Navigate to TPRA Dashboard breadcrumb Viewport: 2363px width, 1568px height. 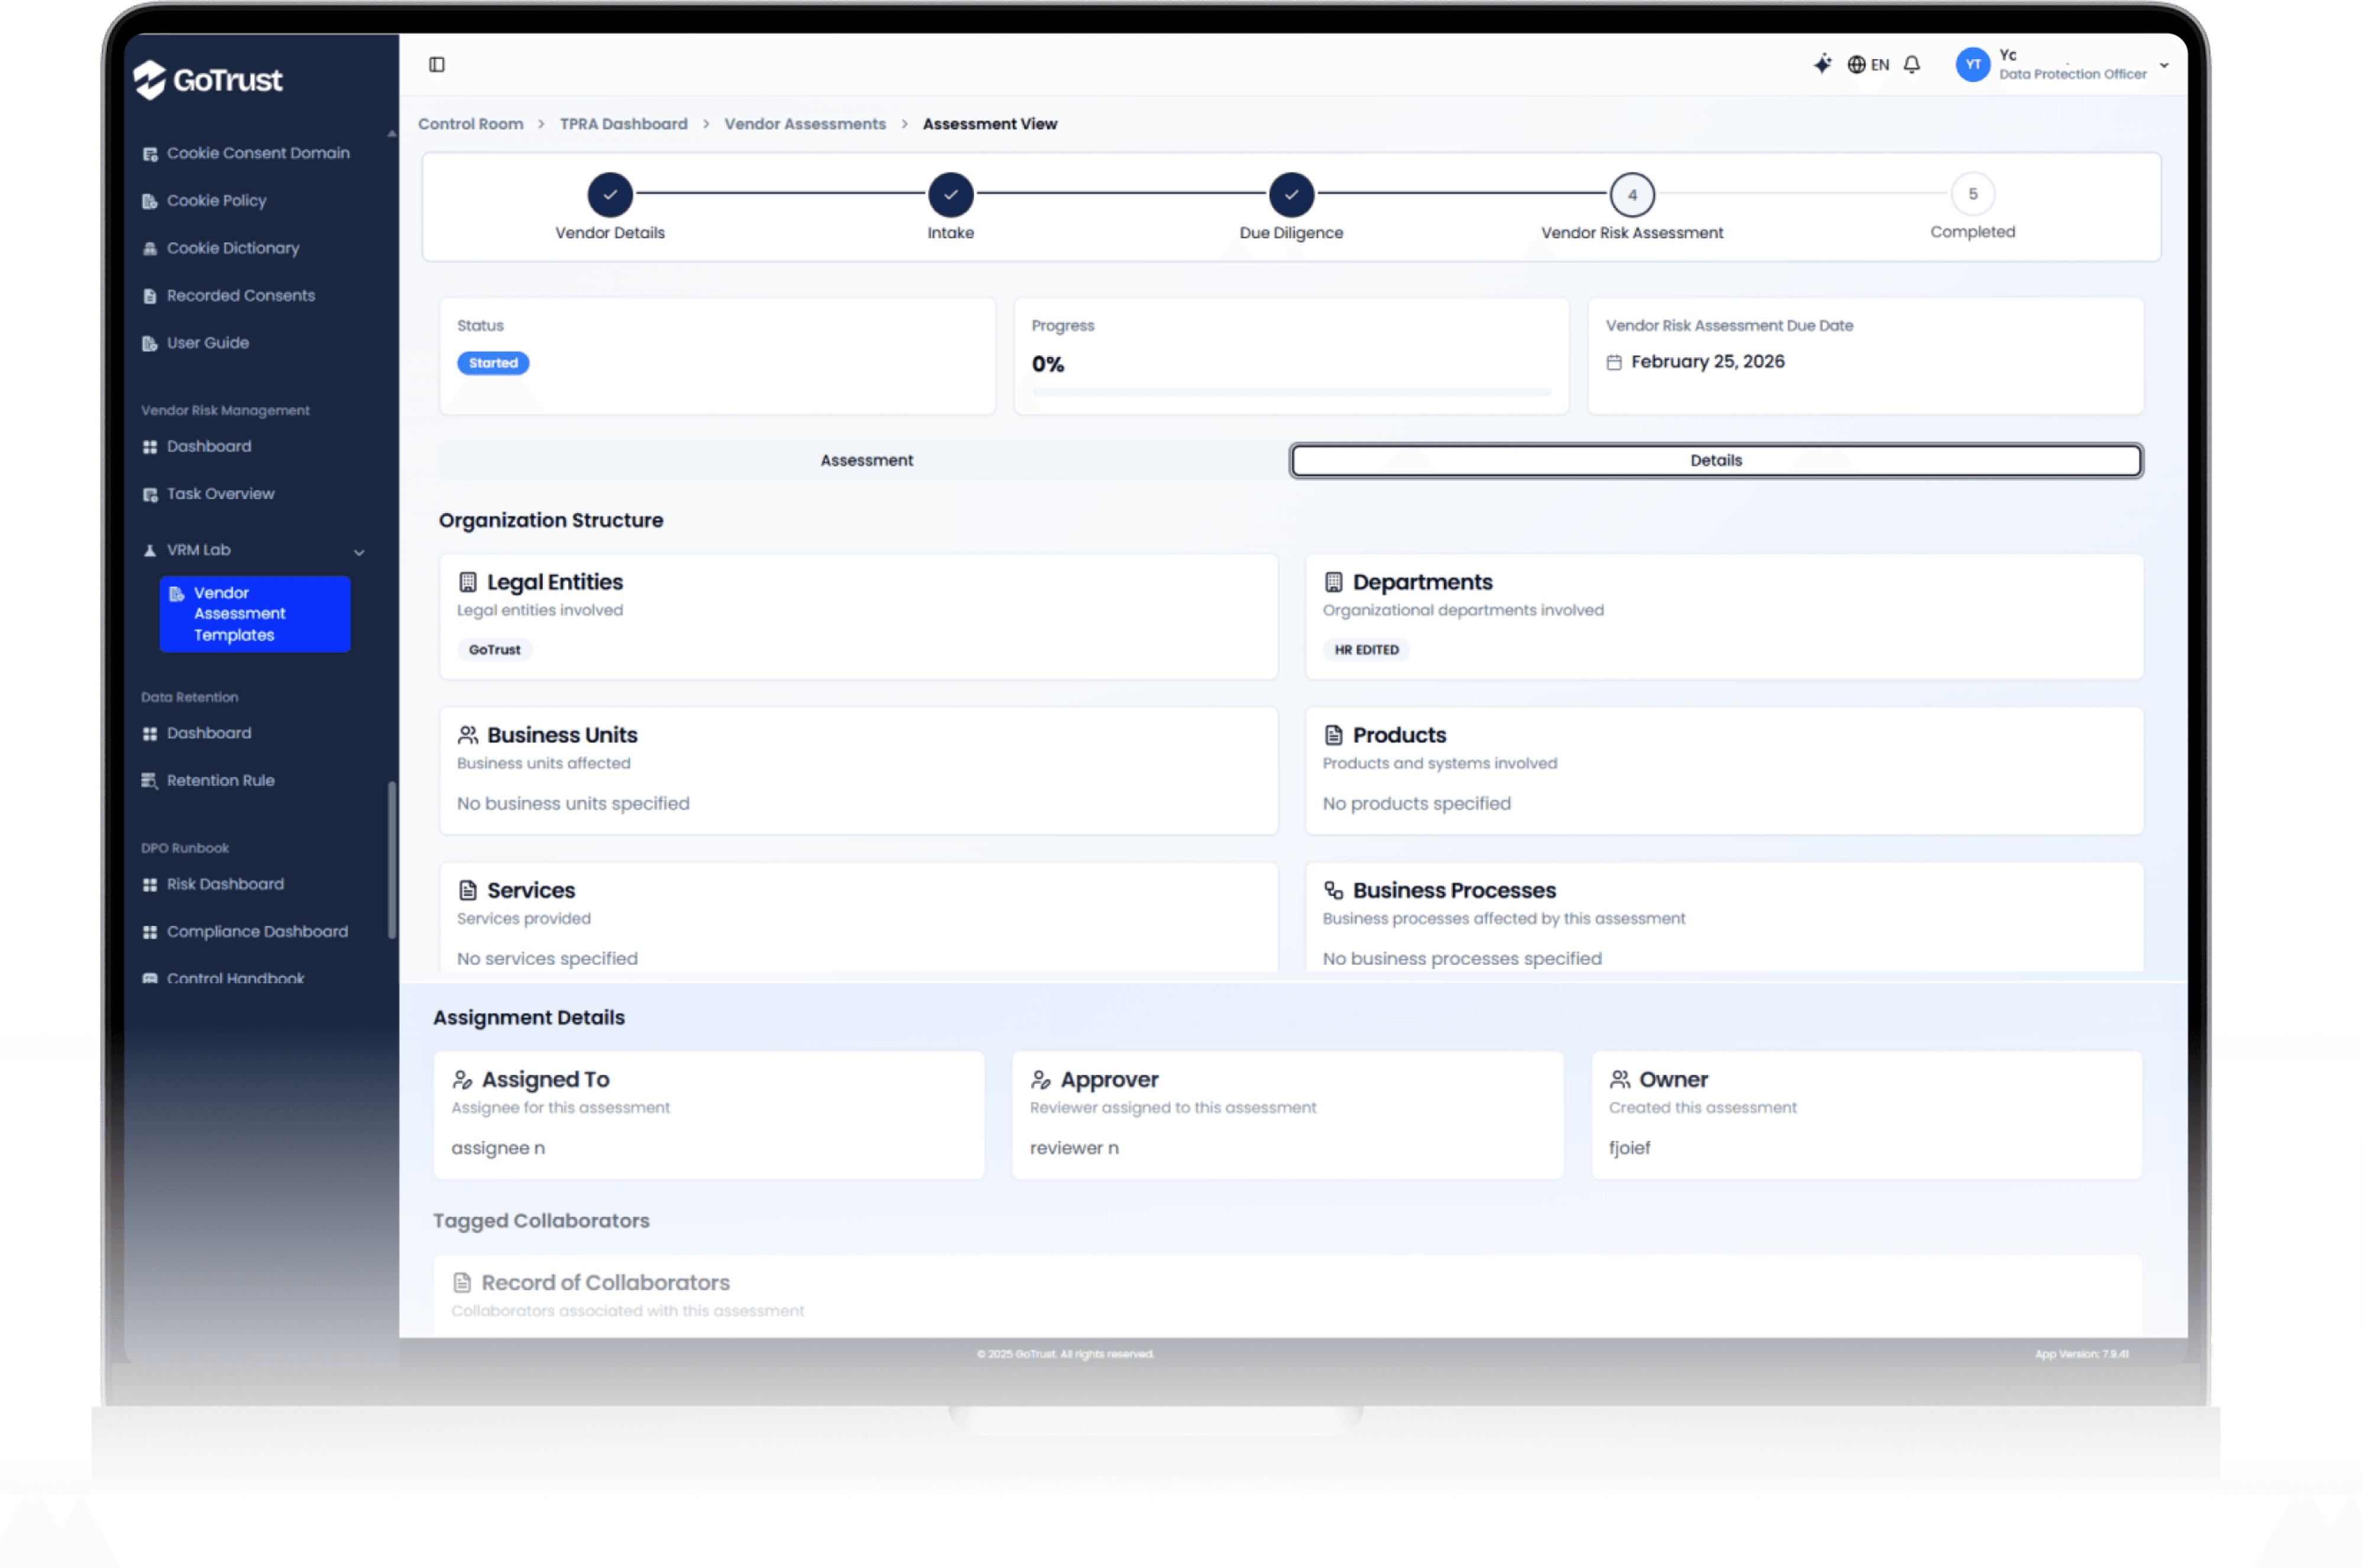click(623, 124)
